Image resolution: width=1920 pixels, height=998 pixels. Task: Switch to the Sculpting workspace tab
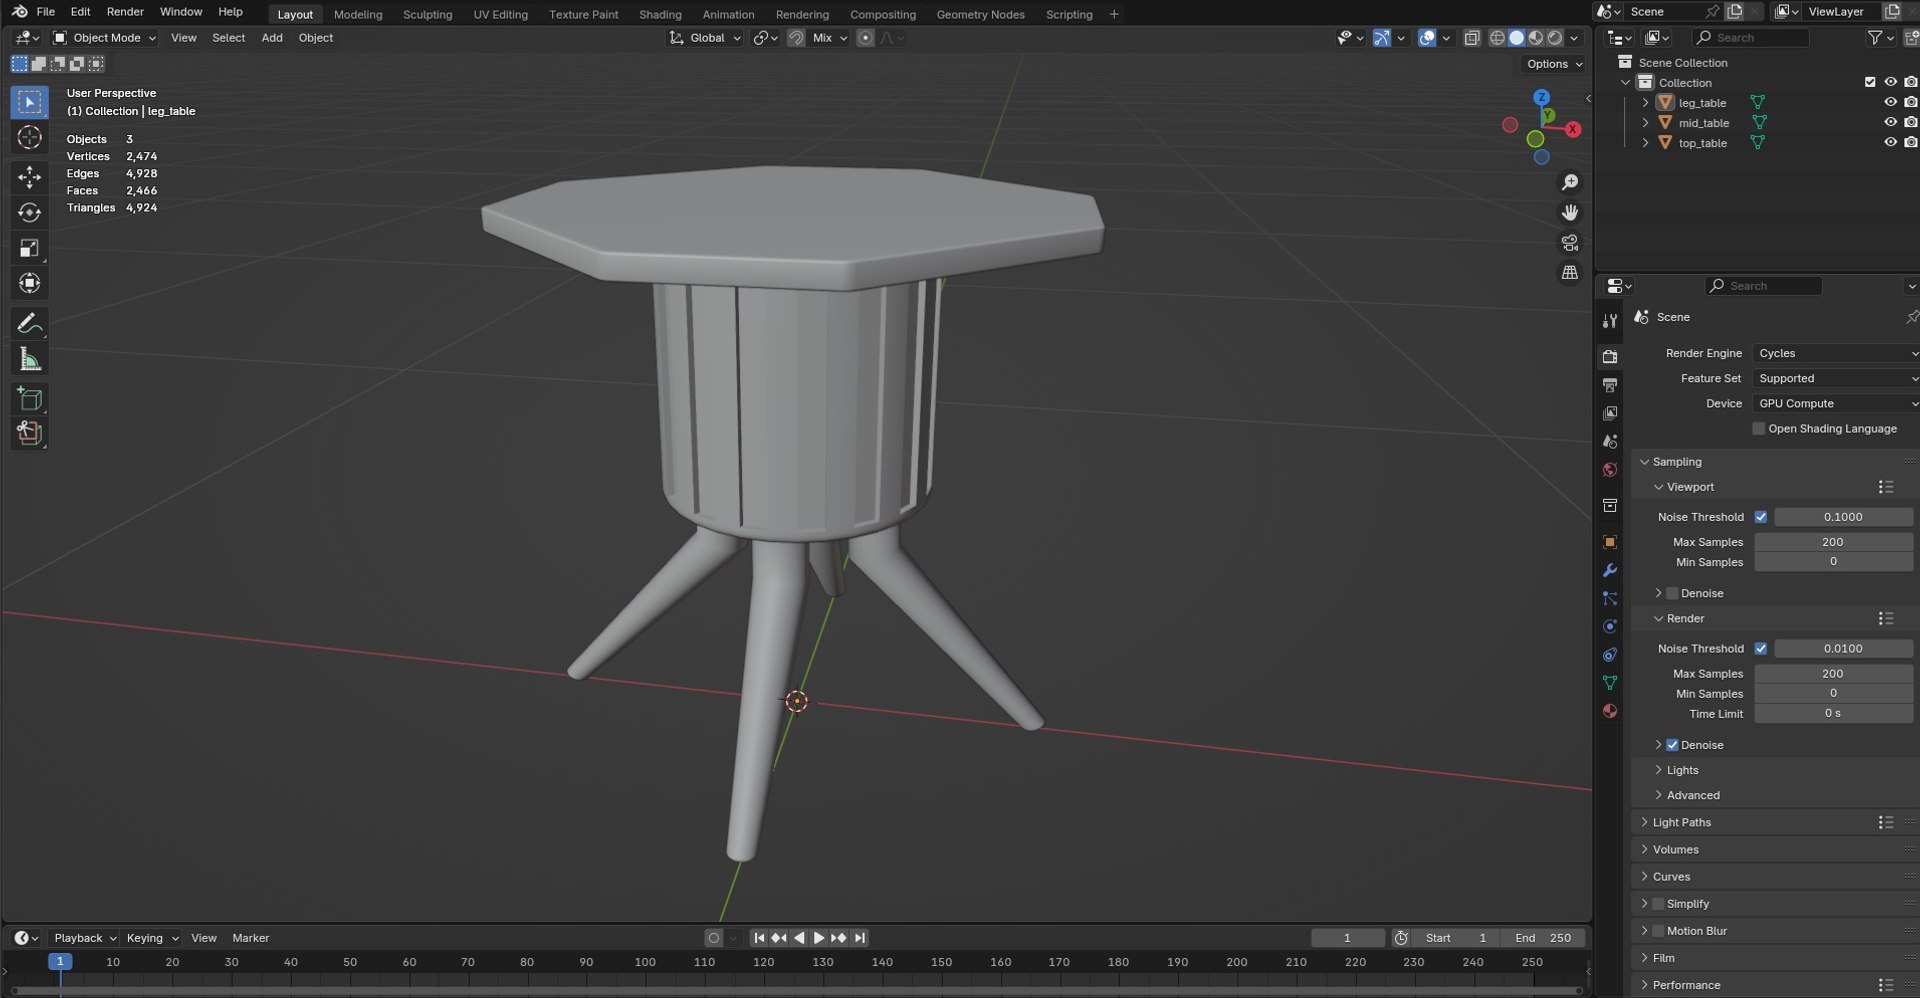pyautogui.click(x=427, y=14)
